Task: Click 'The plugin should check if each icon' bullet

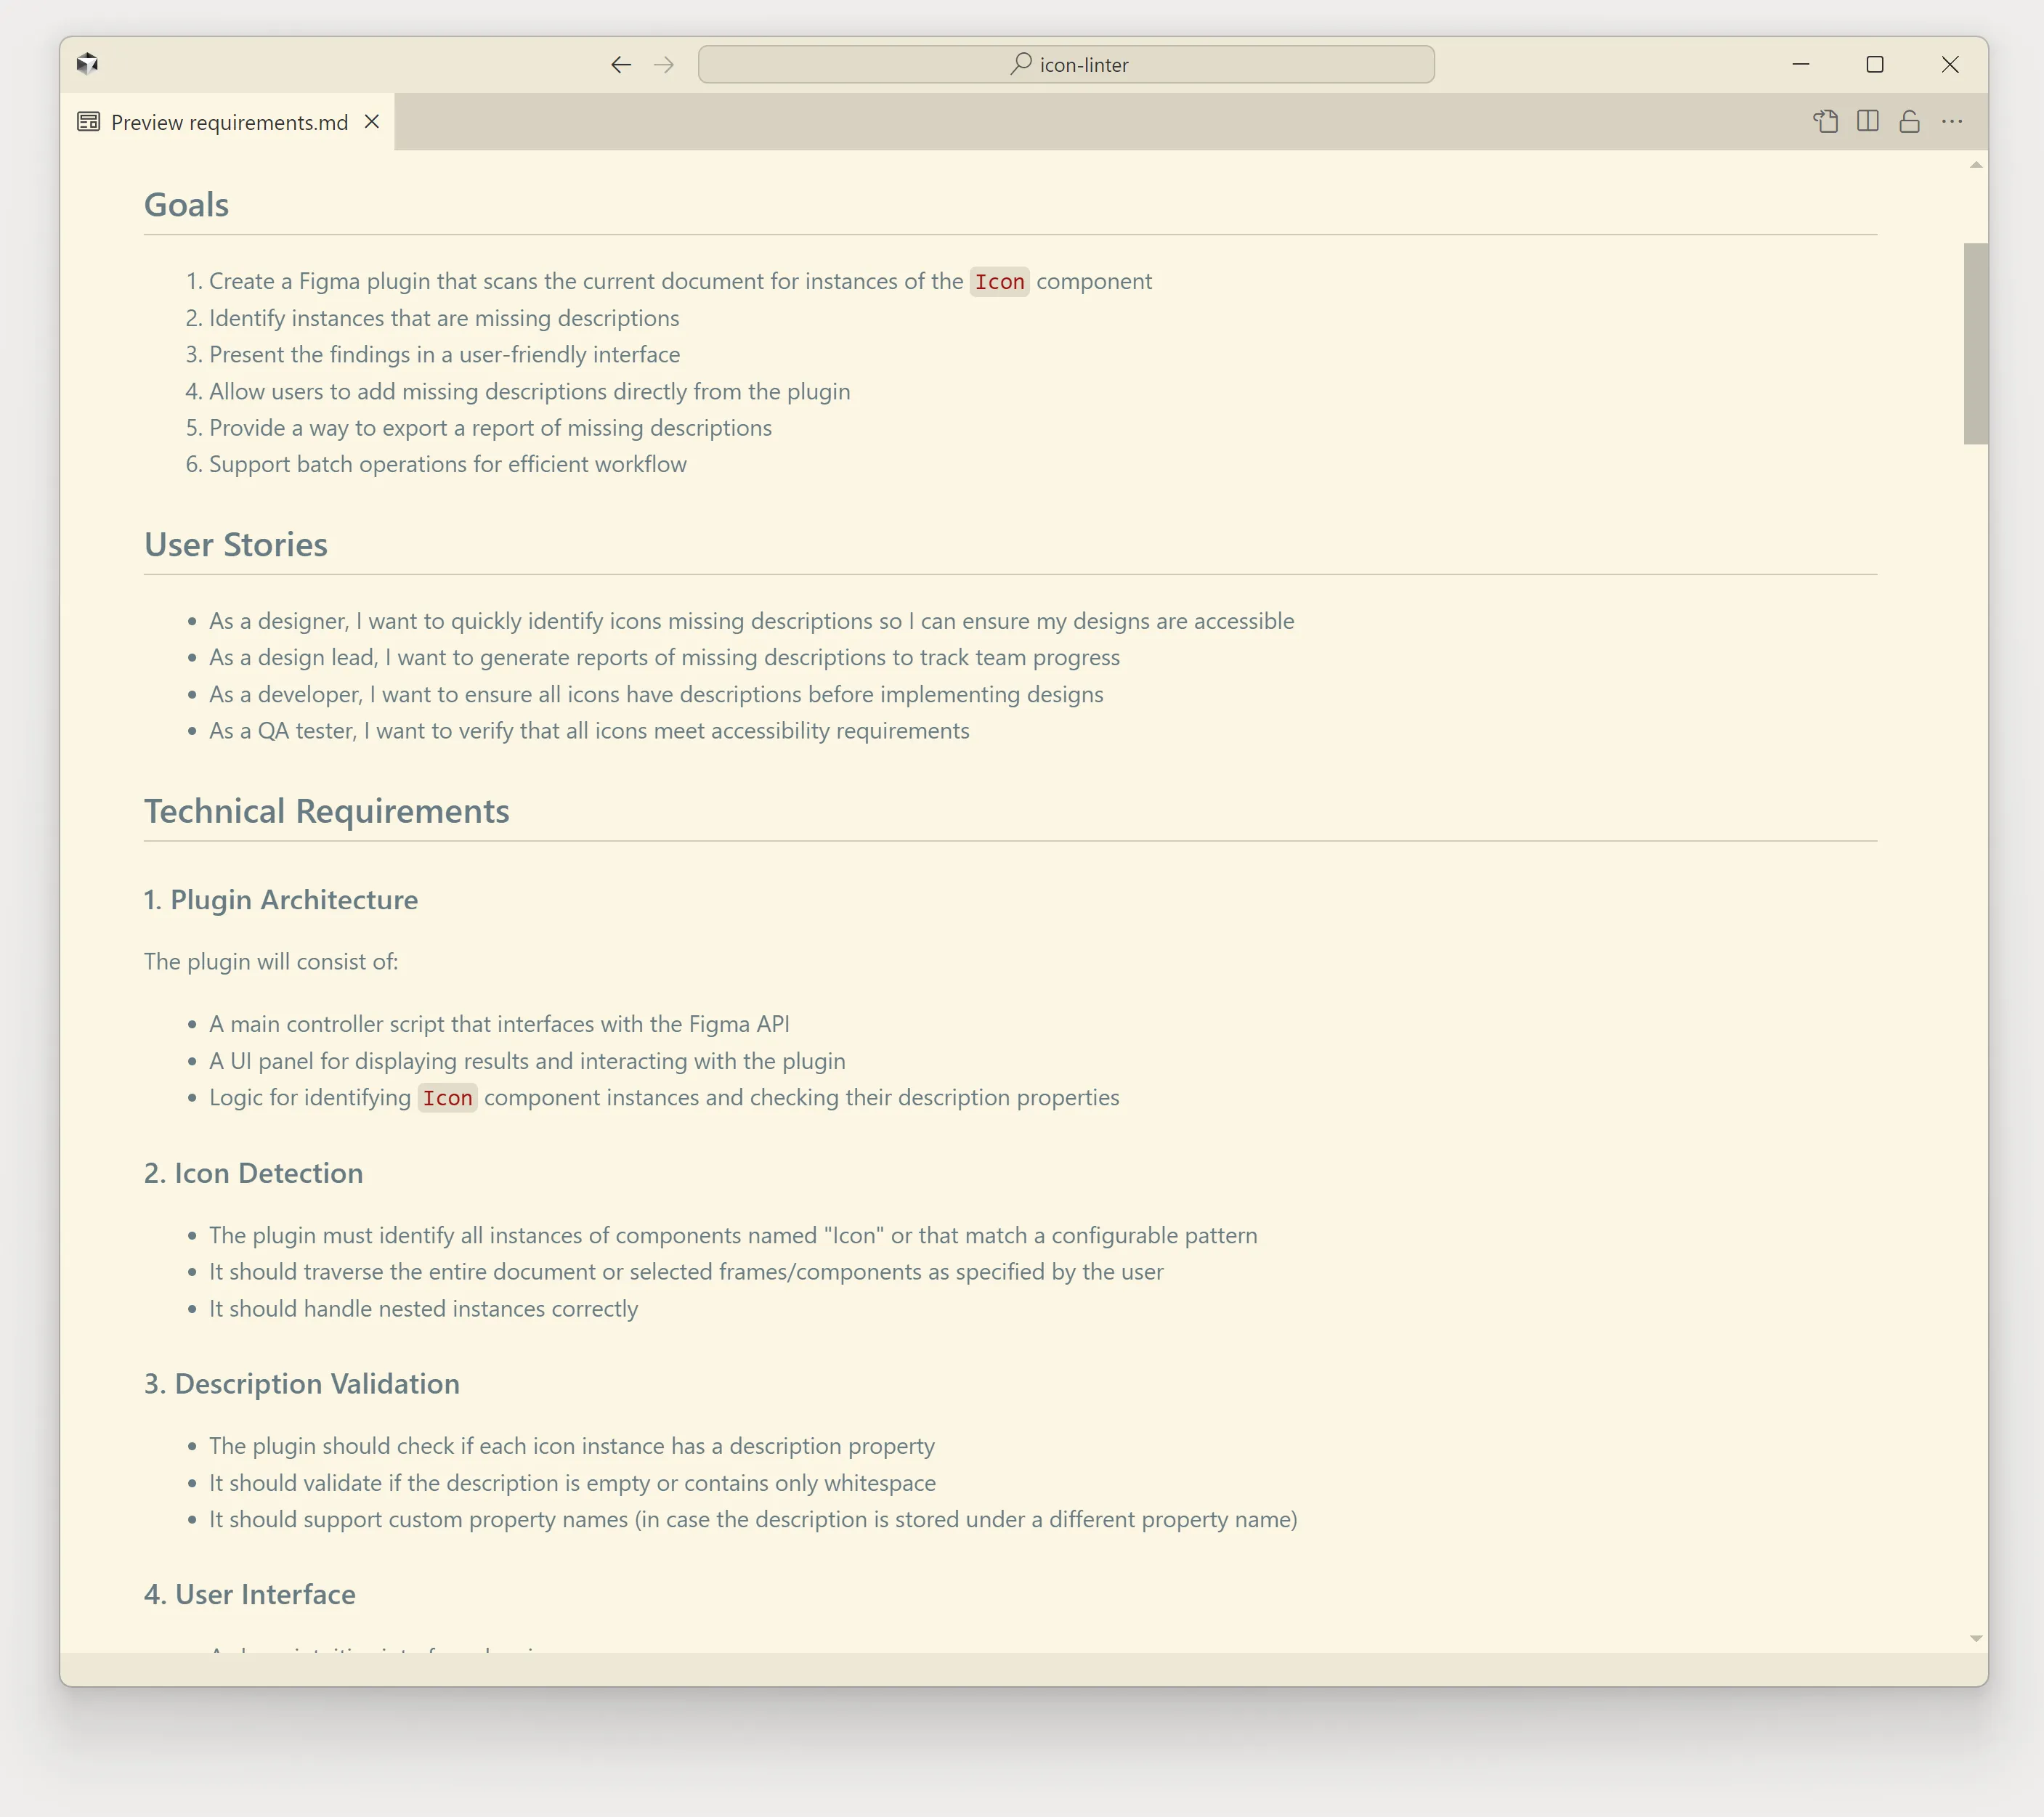Action: (572, 1446)
